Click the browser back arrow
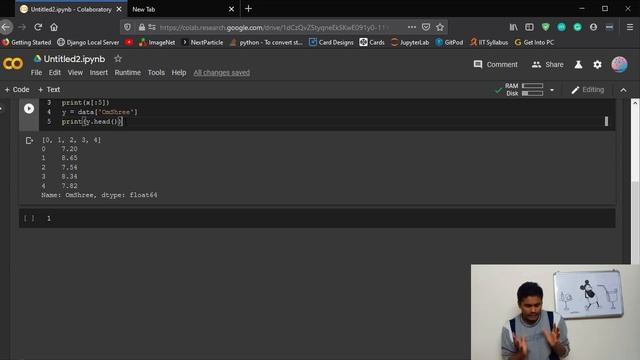The height and width of the screenshot is (360, 640). (x=6, y=27)
